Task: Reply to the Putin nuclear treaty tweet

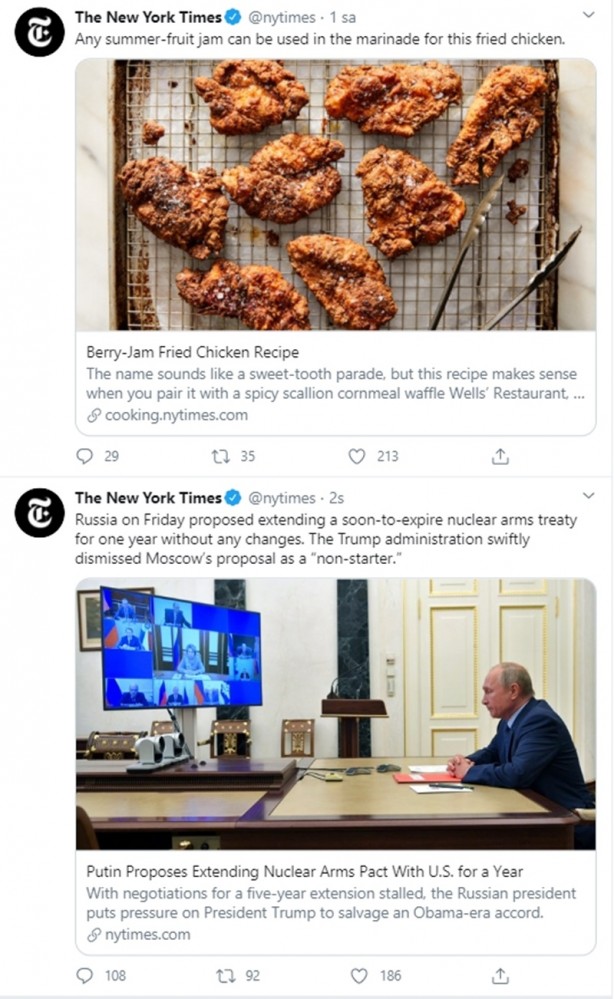Action: pos(85,975)
